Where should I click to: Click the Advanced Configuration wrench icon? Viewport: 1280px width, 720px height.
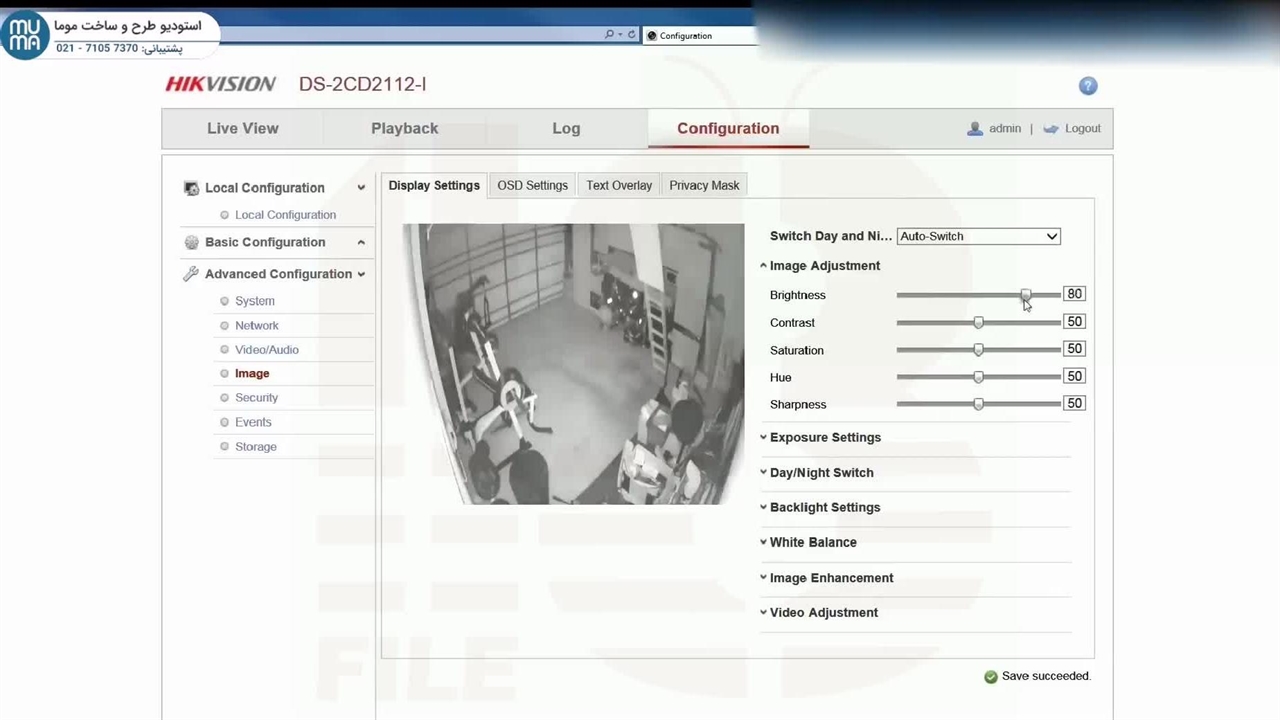[191, 274]
